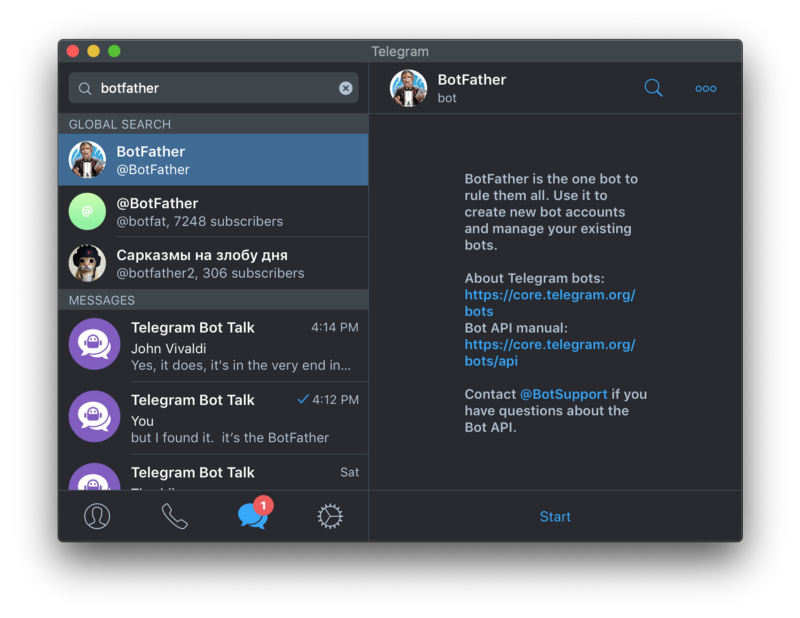800x618 pixels.
Task: Select BotFather @BotFather search result
Action: coord(213,160)
